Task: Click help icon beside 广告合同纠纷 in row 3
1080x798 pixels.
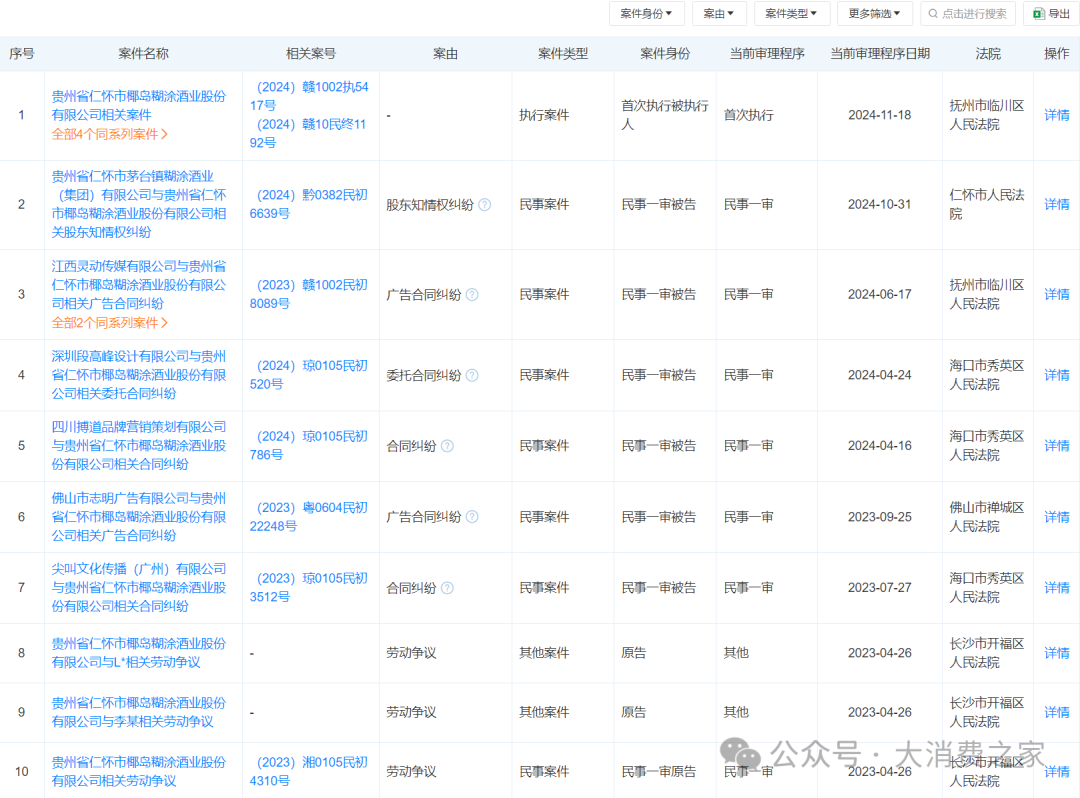Action: (x=472, y=295)
